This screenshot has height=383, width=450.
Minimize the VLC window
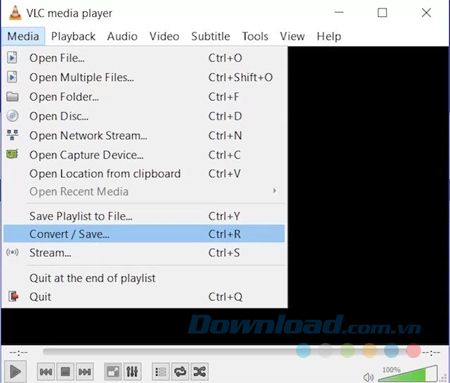pyautogui.click(x=339, y=13)
